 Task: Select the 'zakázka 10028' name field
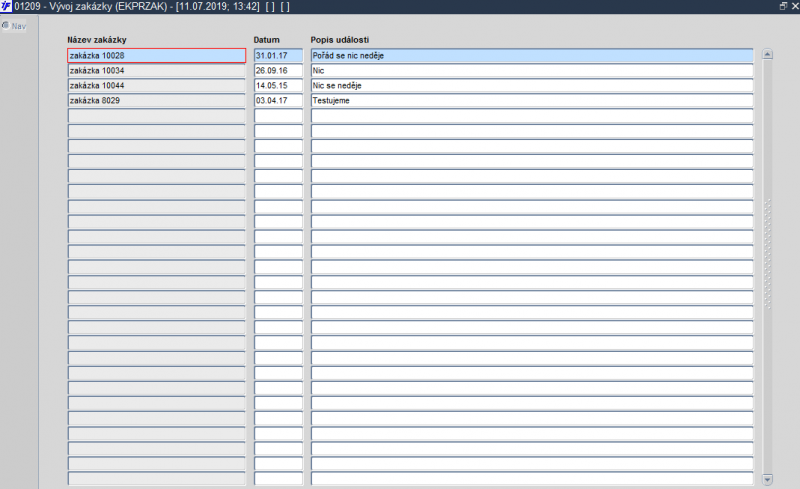(157, 56)
